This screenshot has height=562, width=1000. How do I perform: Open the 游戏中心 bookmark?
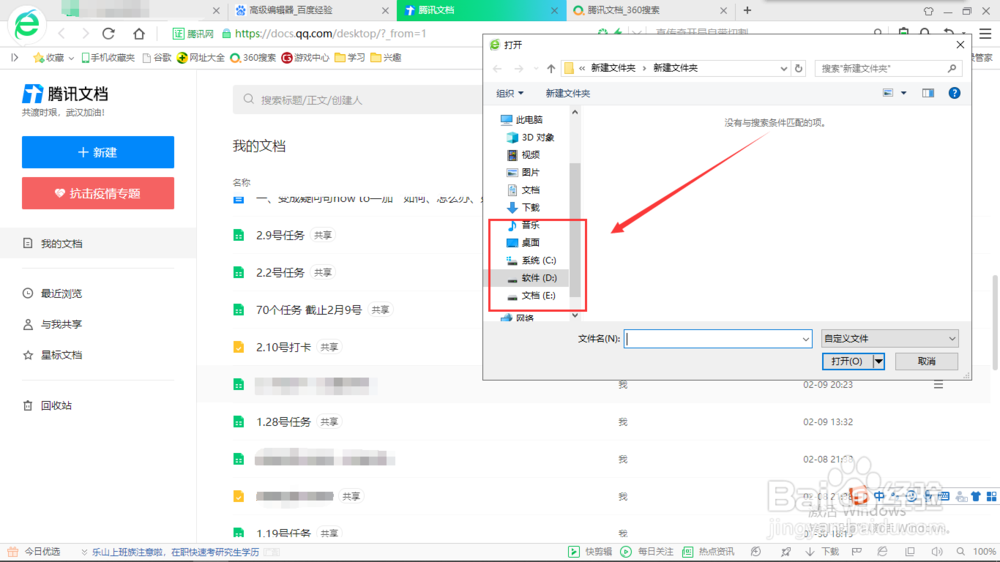click(x=305, y=57)
